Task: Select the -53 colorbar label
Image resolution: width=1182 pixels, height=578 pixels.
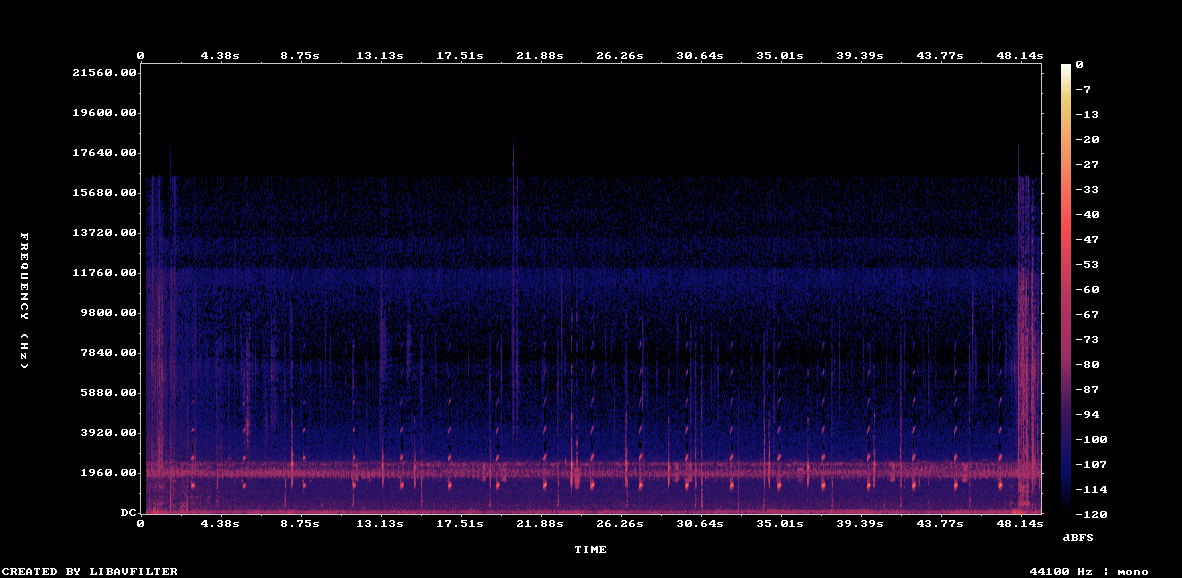Action: (x=1086, y=265)
